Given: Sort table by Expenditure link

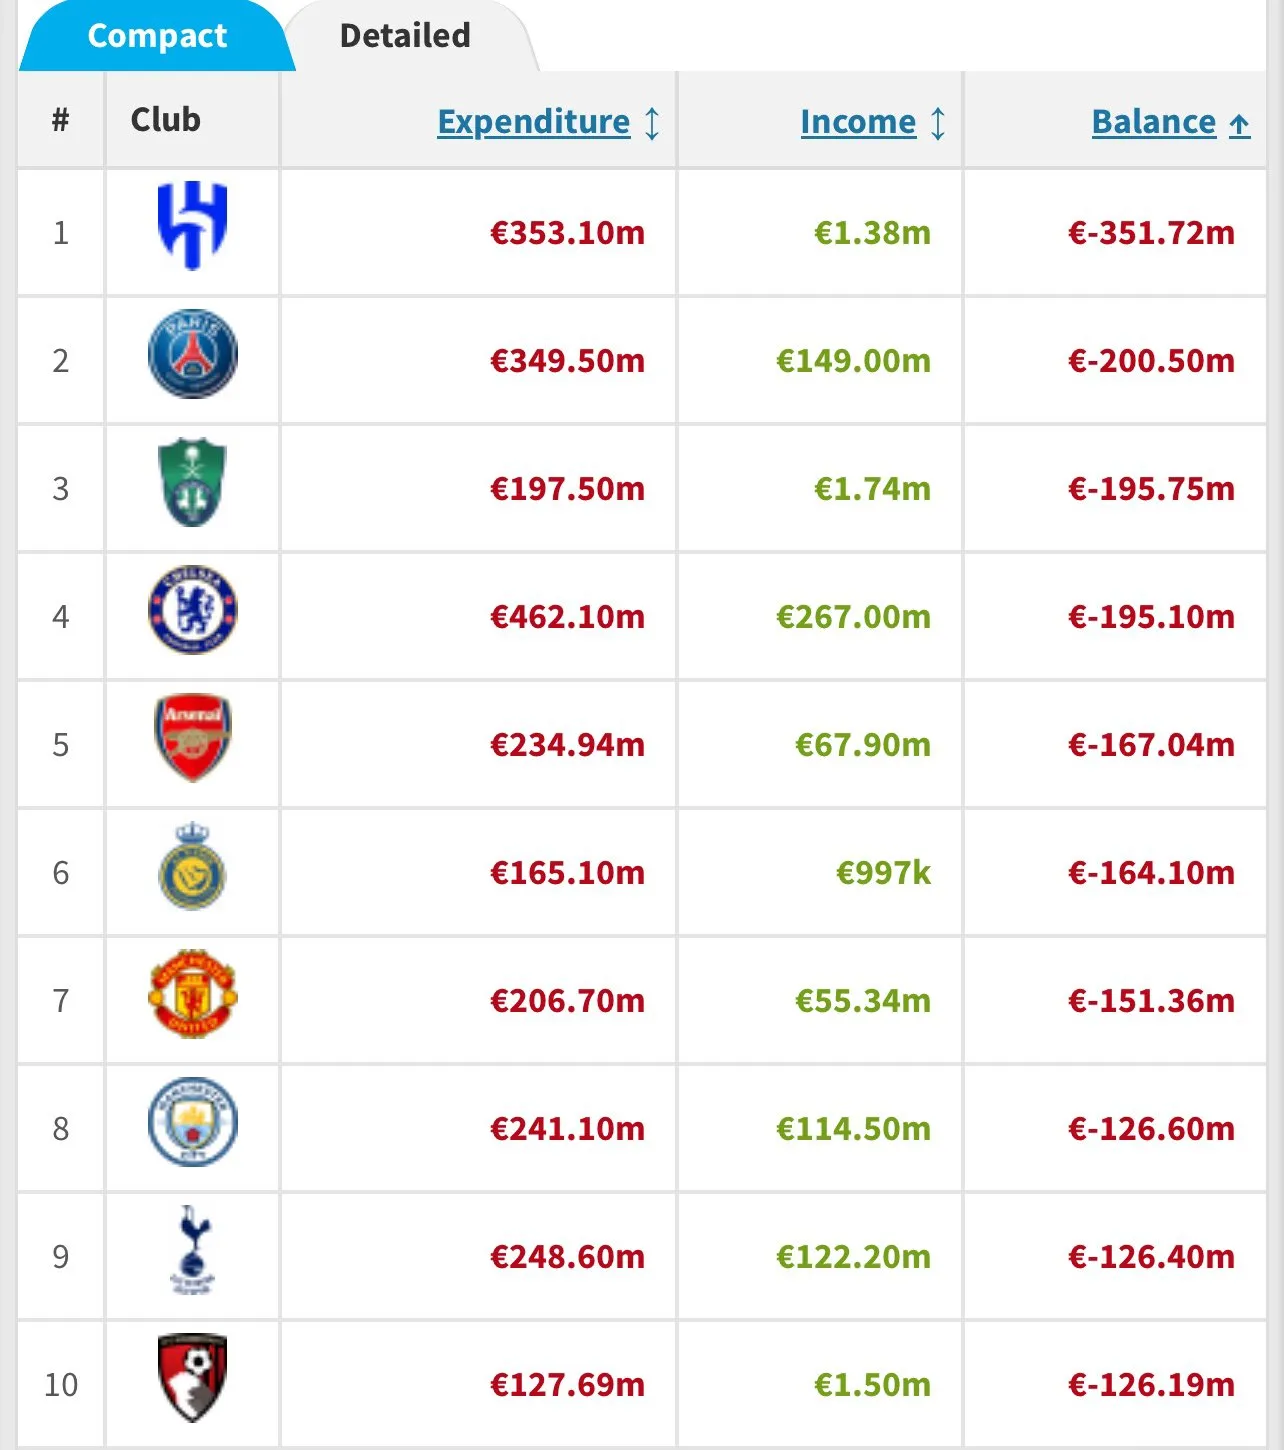Looking at the screenshot, I should coord(534,122).
